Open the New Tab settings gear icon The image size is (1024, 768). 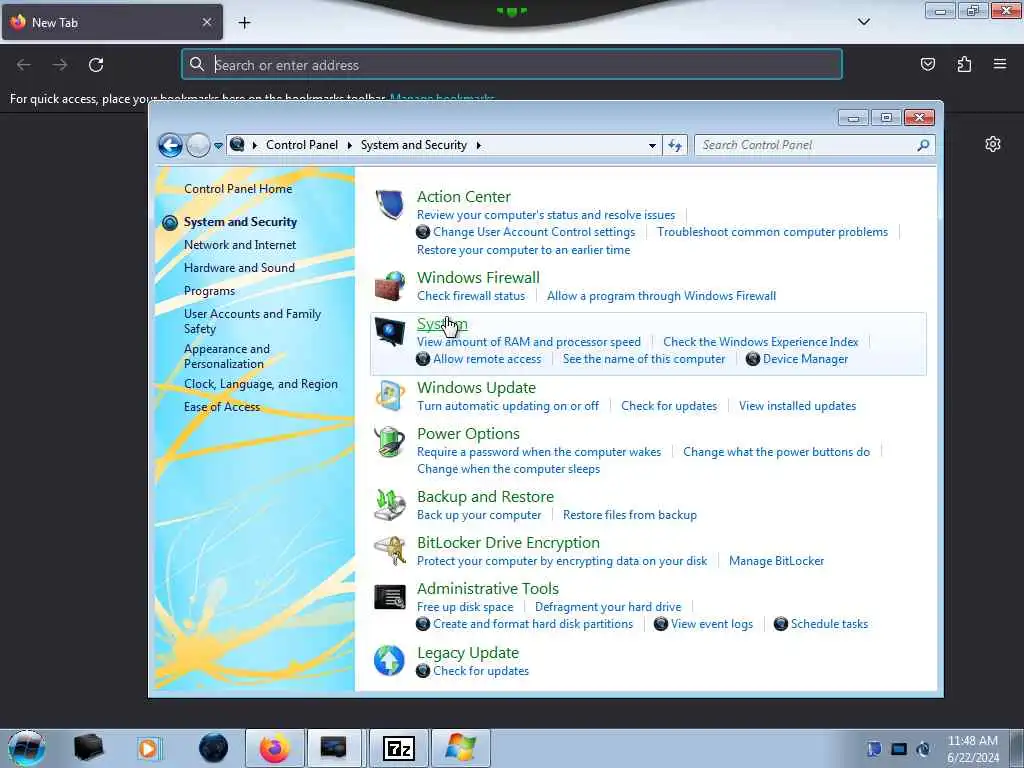tap(993, 144)
